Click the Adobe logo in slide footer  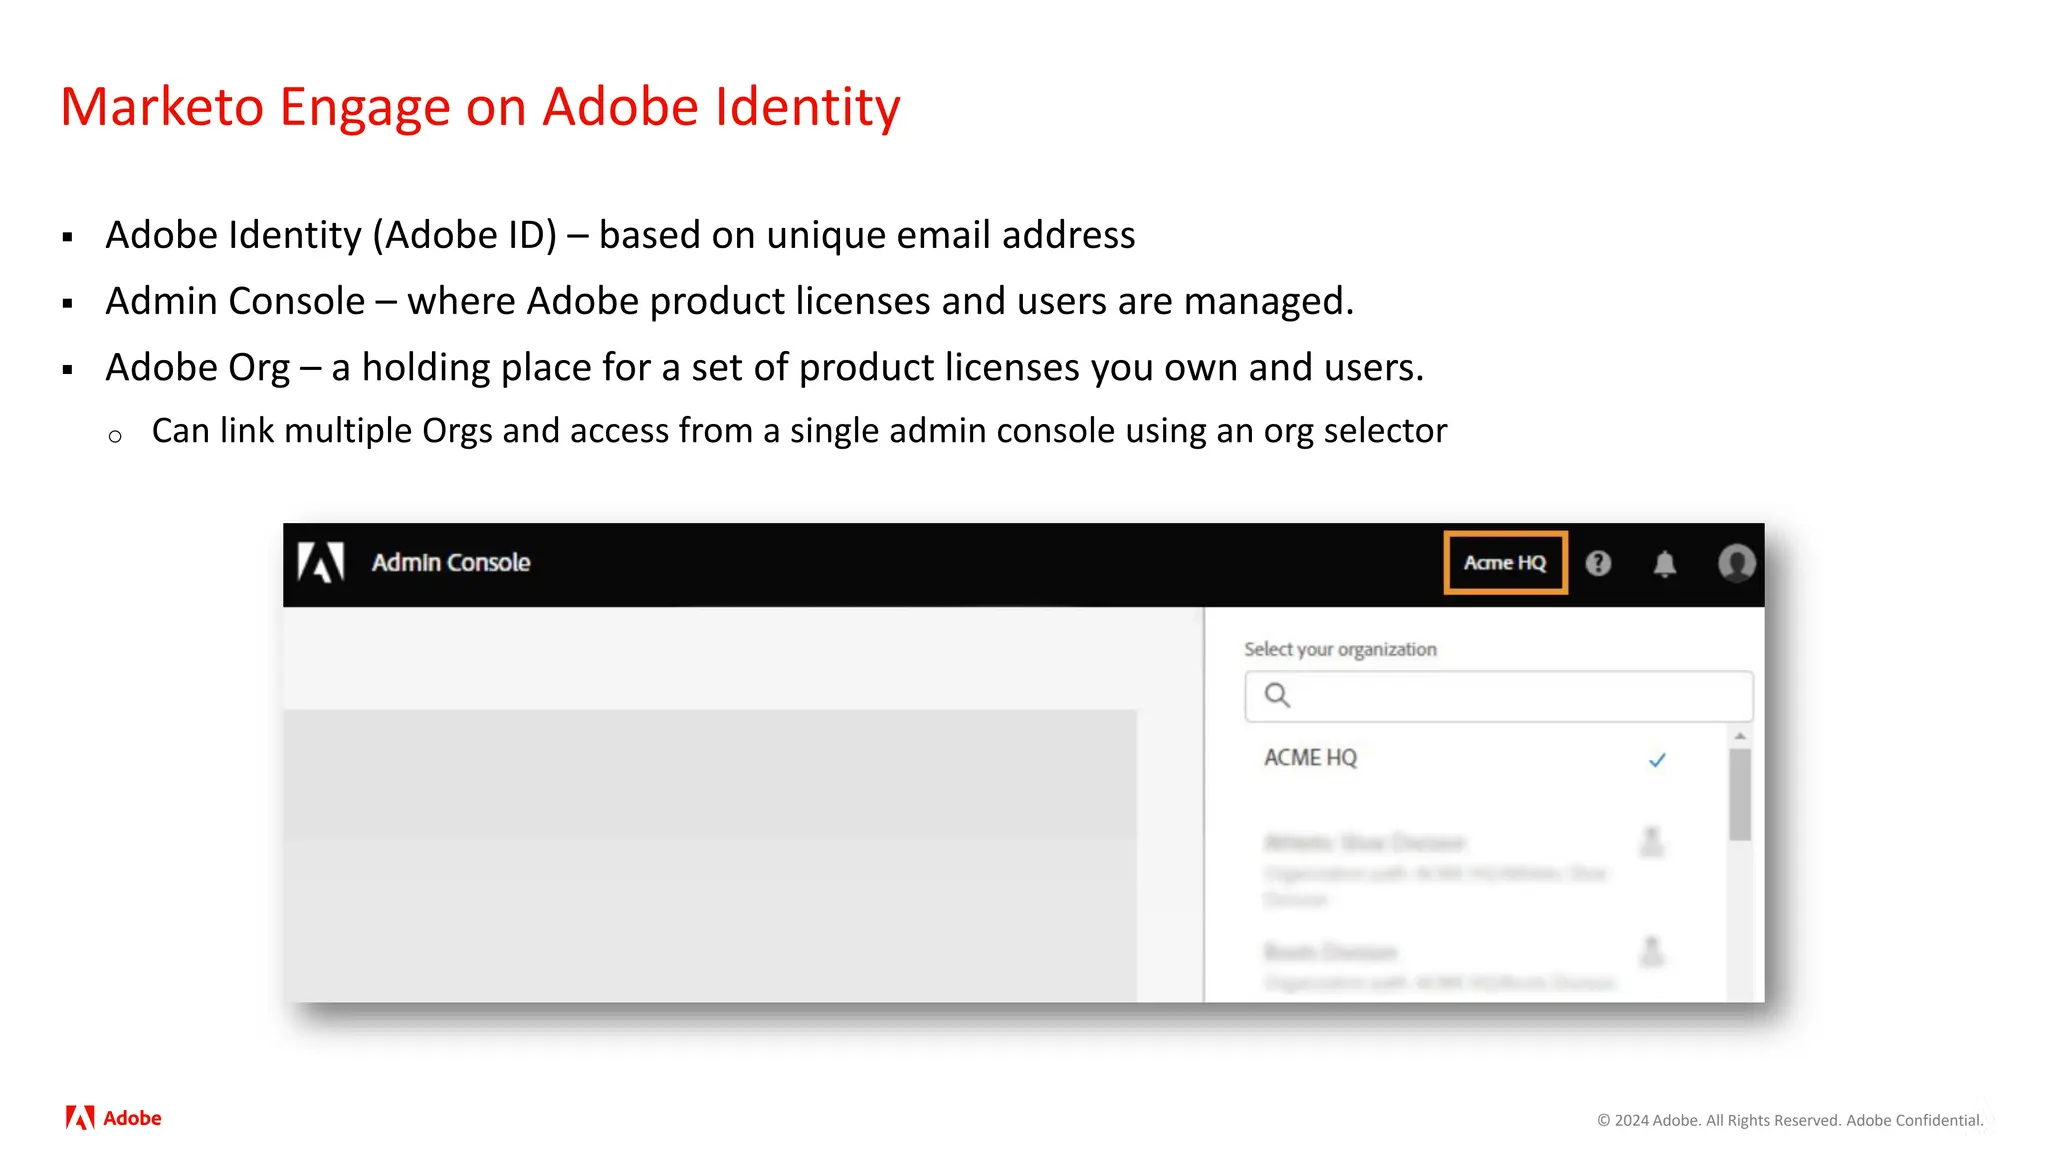coord(113,1118)
